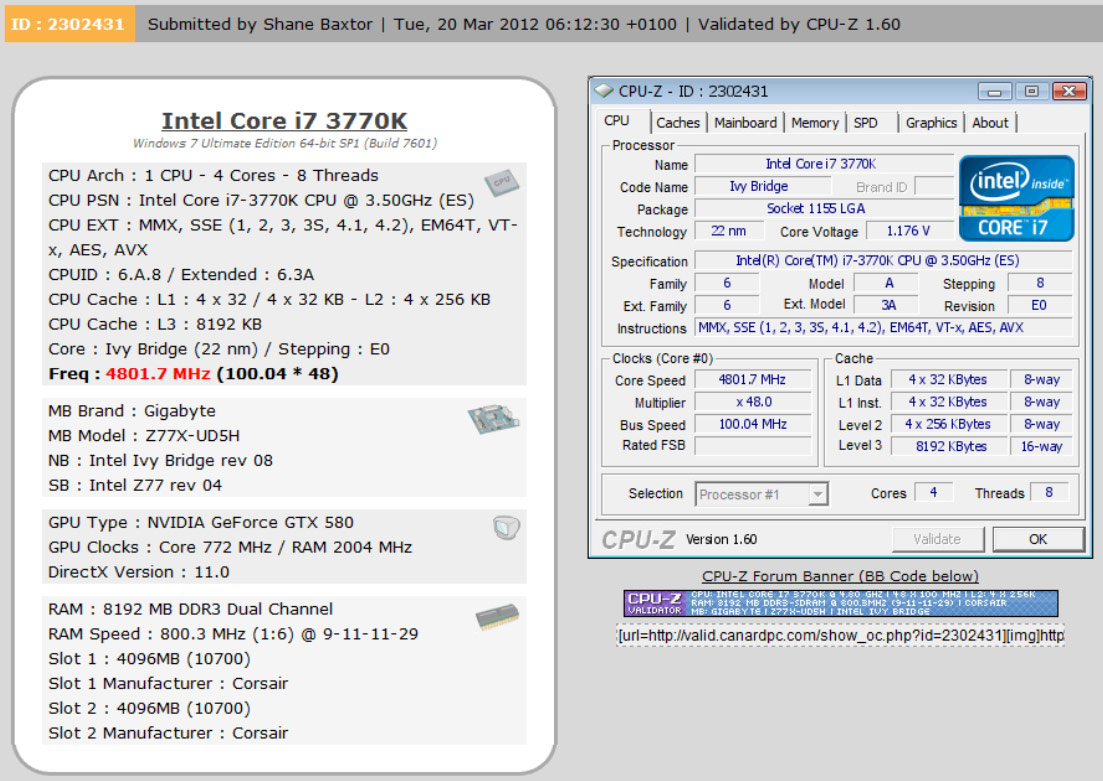This screenshot has height=781, width=1103.
Task: Open the About tab
Action: (x=990, y=122)
